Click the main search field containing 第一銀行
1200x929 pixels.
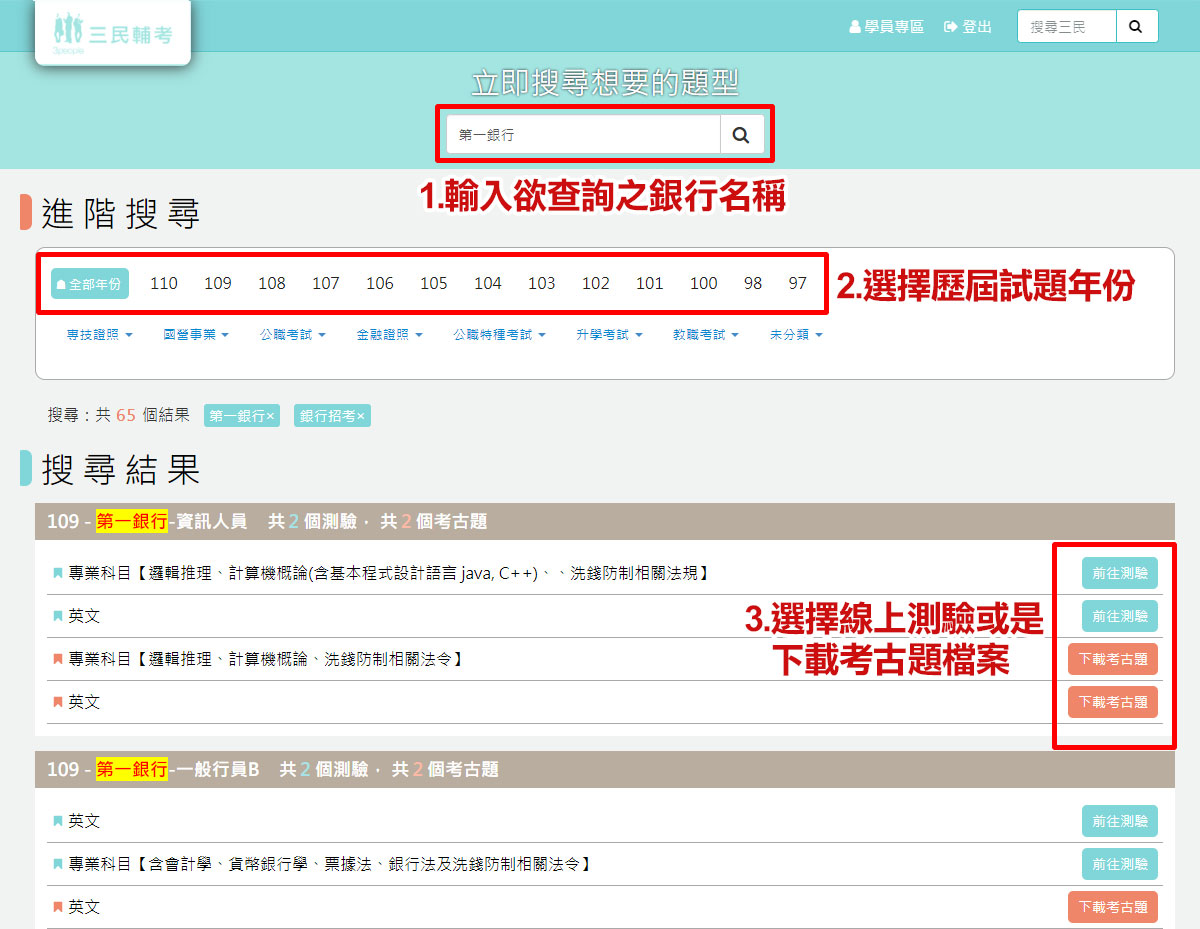point(583,135)
